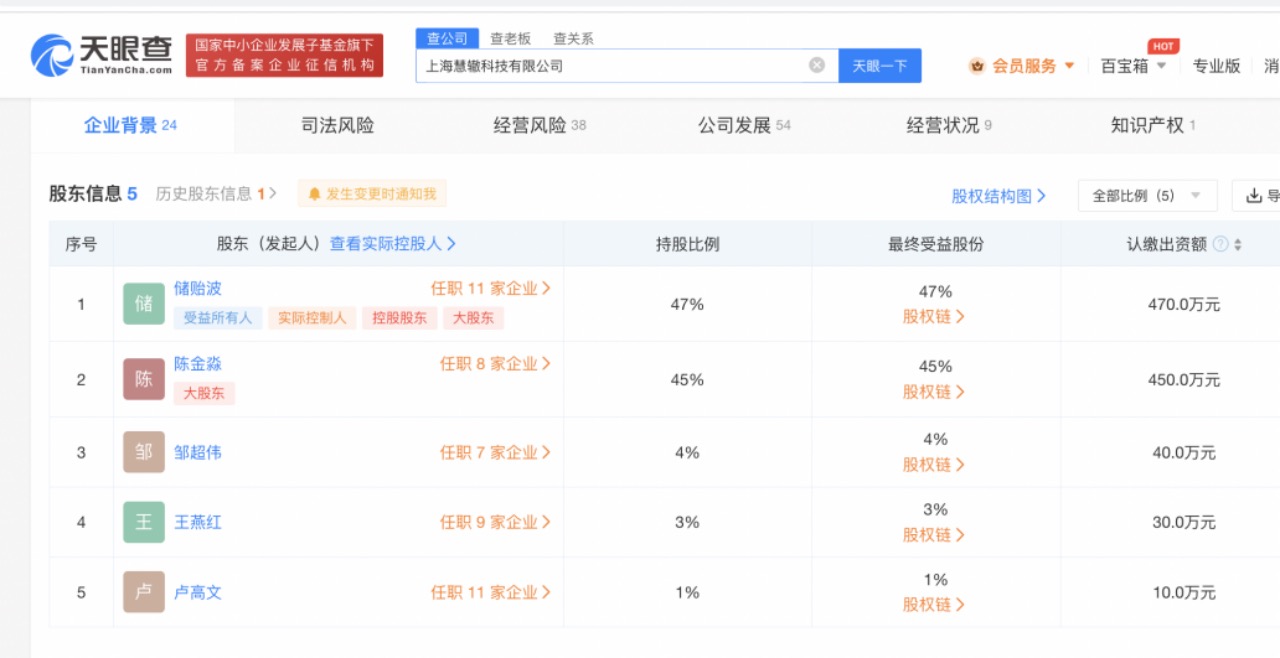The height and width of the screenshot is (658, 1280).
Task: Click avatar icon for 陈金淼
Action: pyautogui.click(x=143, y=380)
